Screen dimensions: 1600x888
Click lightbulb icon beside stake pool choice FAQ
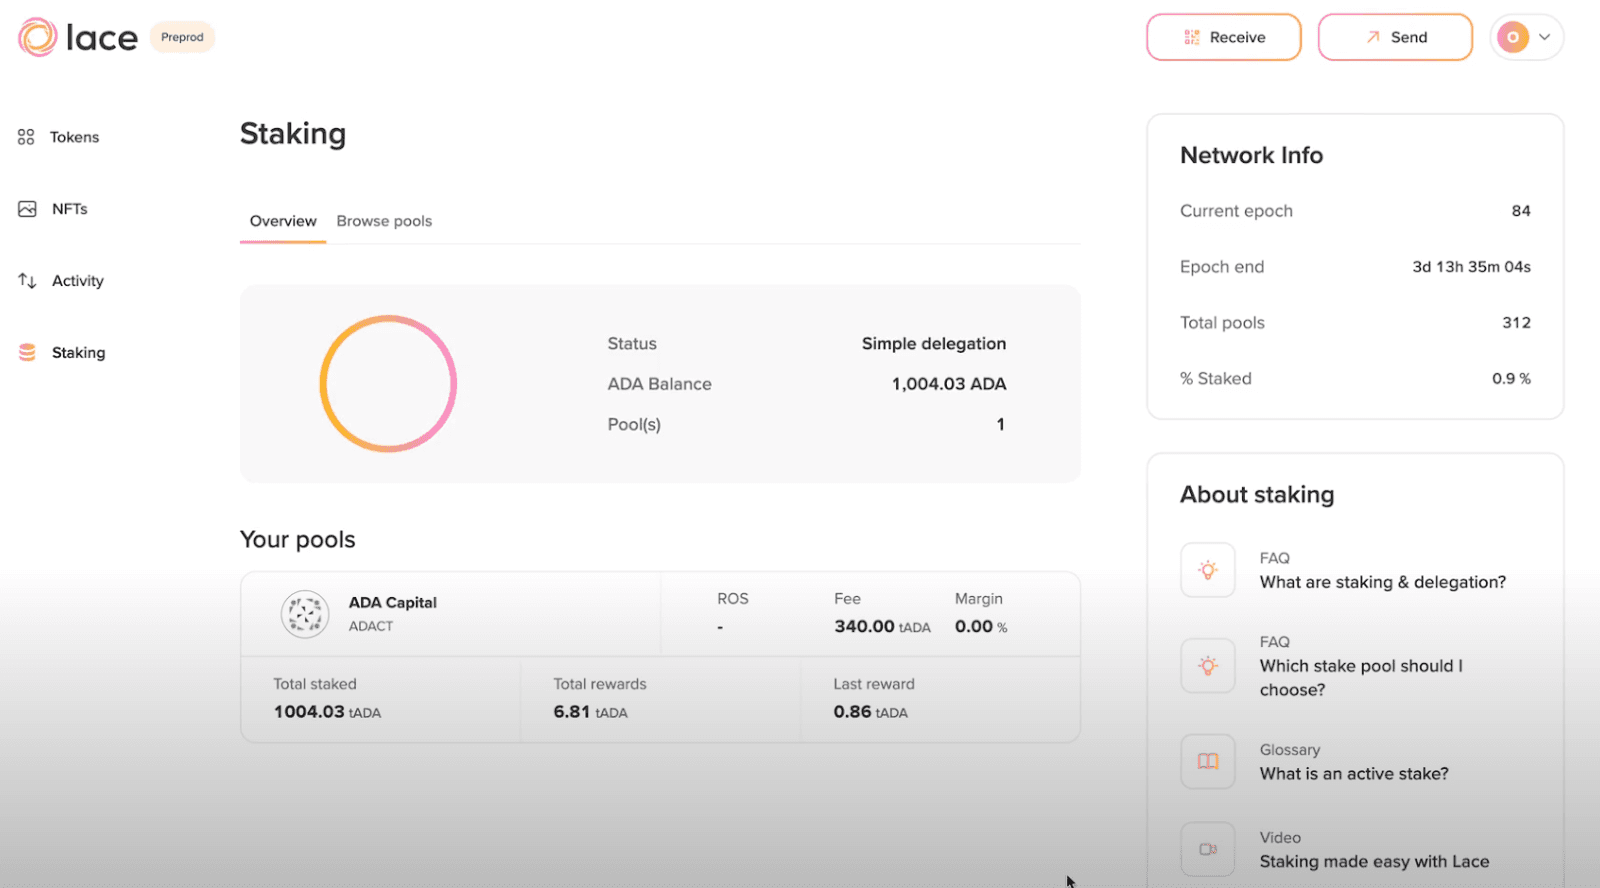(1208, 666)
